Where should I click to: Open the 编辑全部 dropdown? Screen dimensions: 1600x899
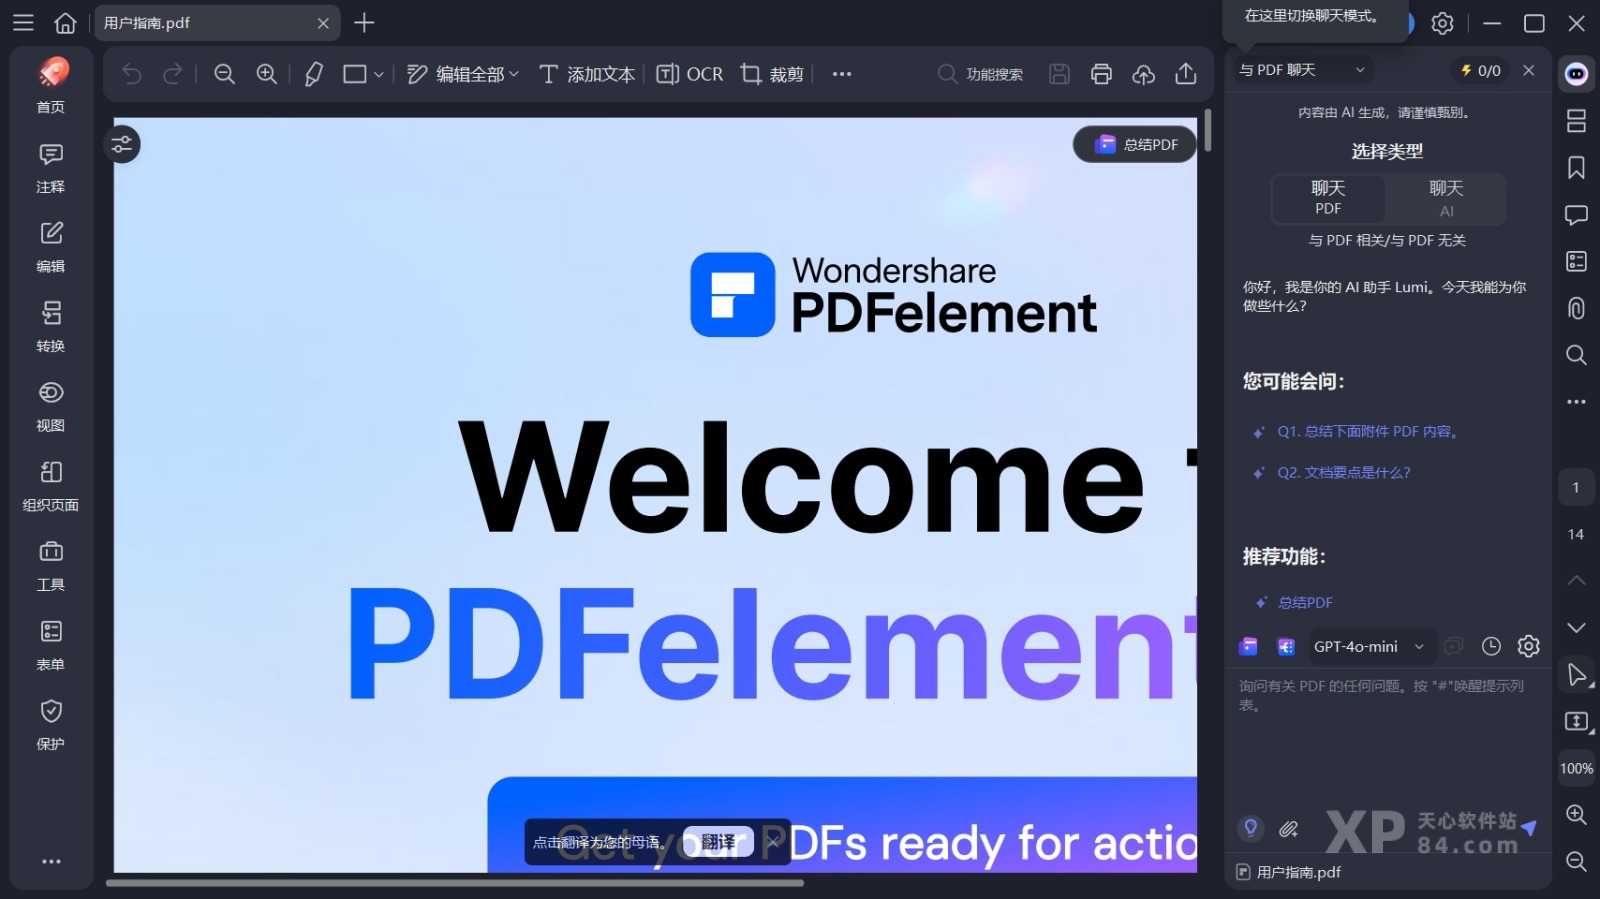pyautogui.click(x=463, y=74)
